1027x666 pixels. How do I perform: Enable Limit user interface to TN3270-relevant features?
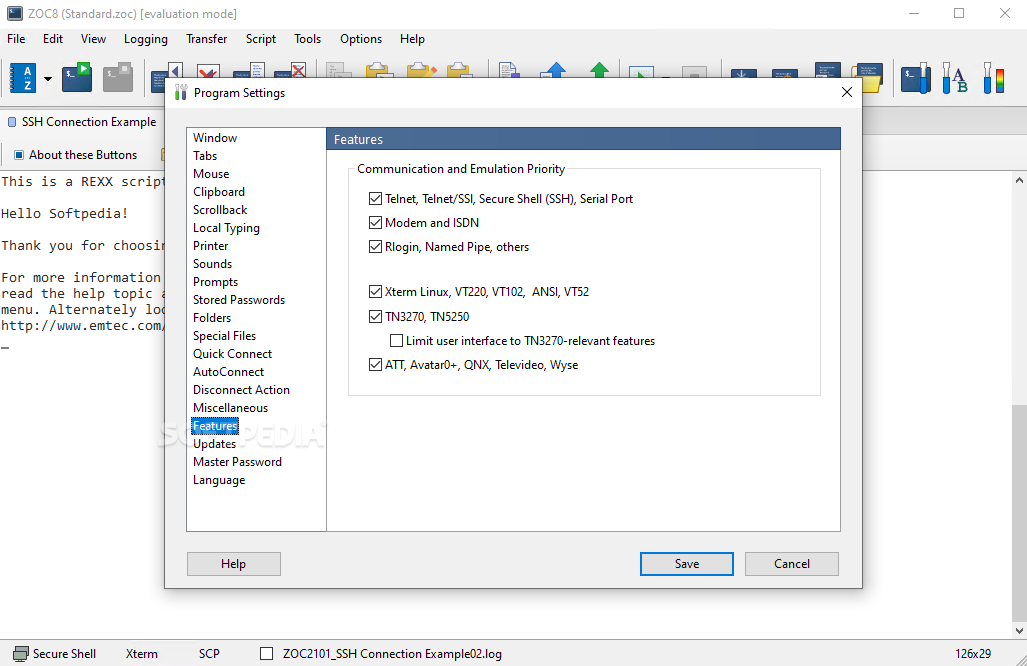(396, 341)
